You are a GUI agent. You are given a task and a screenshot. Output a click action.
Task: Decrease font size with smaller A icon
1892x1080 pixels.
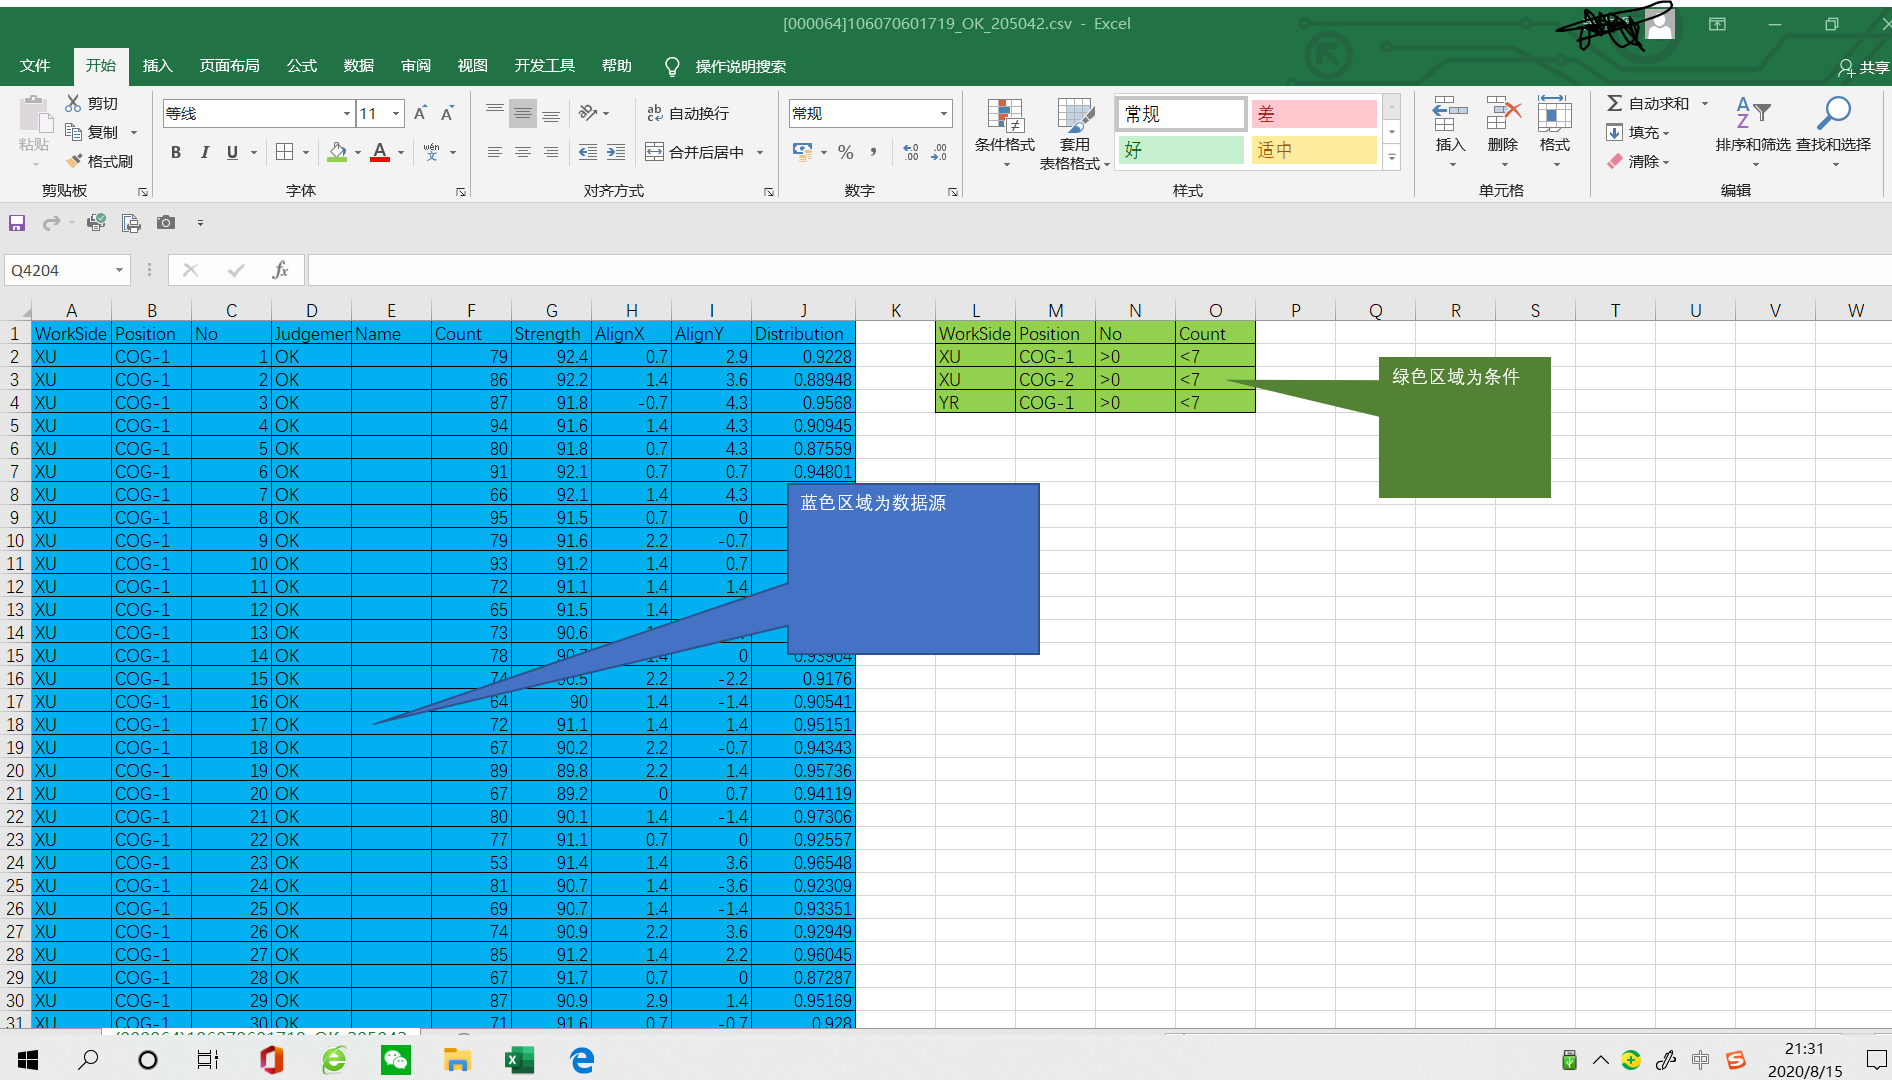coord(447,113)
